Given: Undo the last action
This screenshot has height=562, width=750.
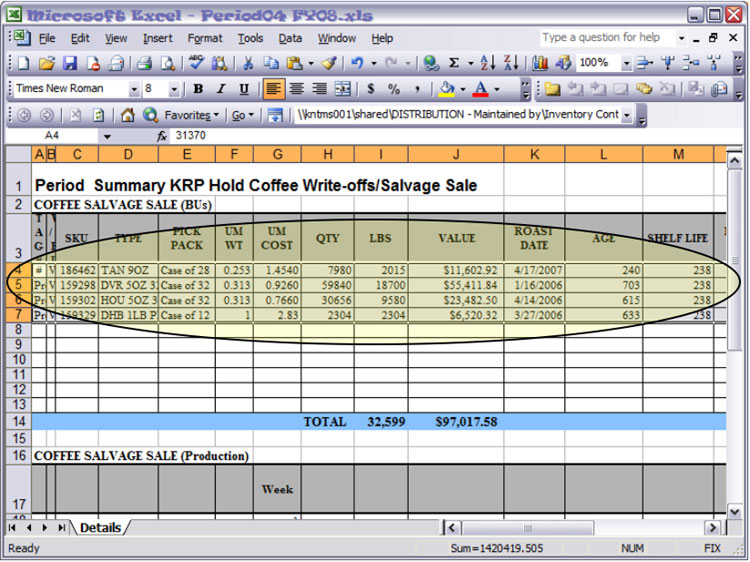Looking at the screenshot, I should click(357, 63).
